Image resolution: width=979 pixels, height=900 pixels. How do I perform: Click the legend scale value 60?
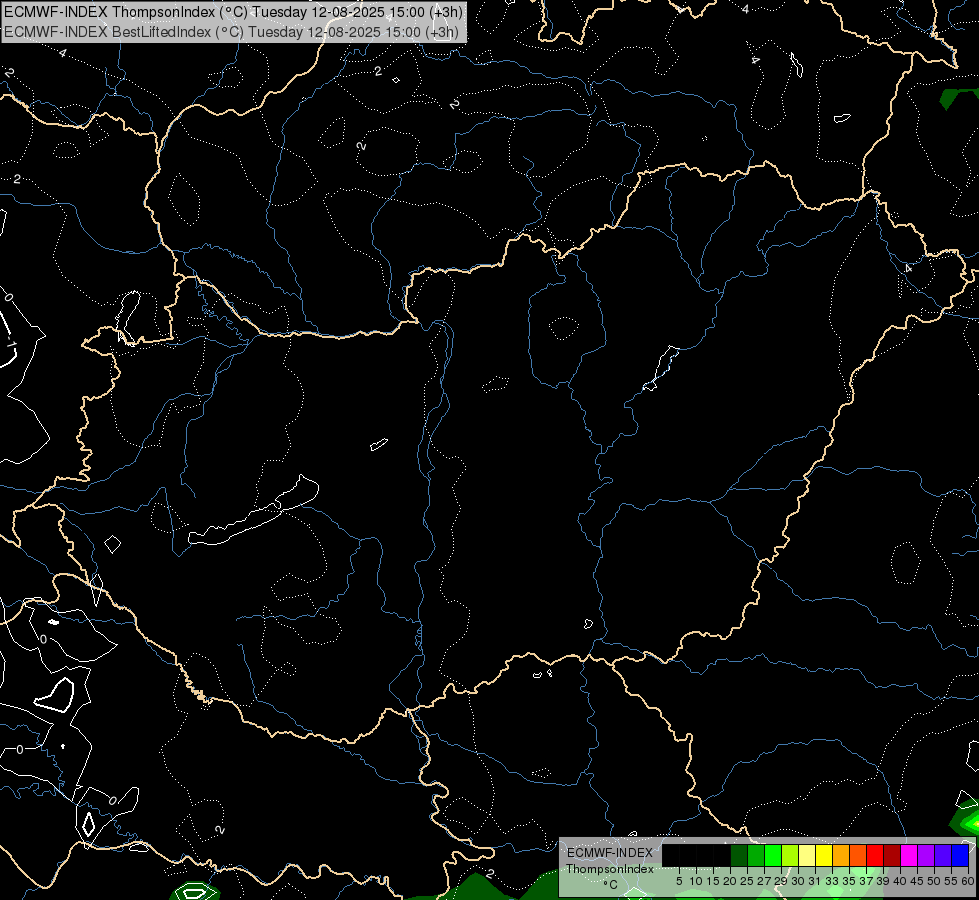click(967, 881)
